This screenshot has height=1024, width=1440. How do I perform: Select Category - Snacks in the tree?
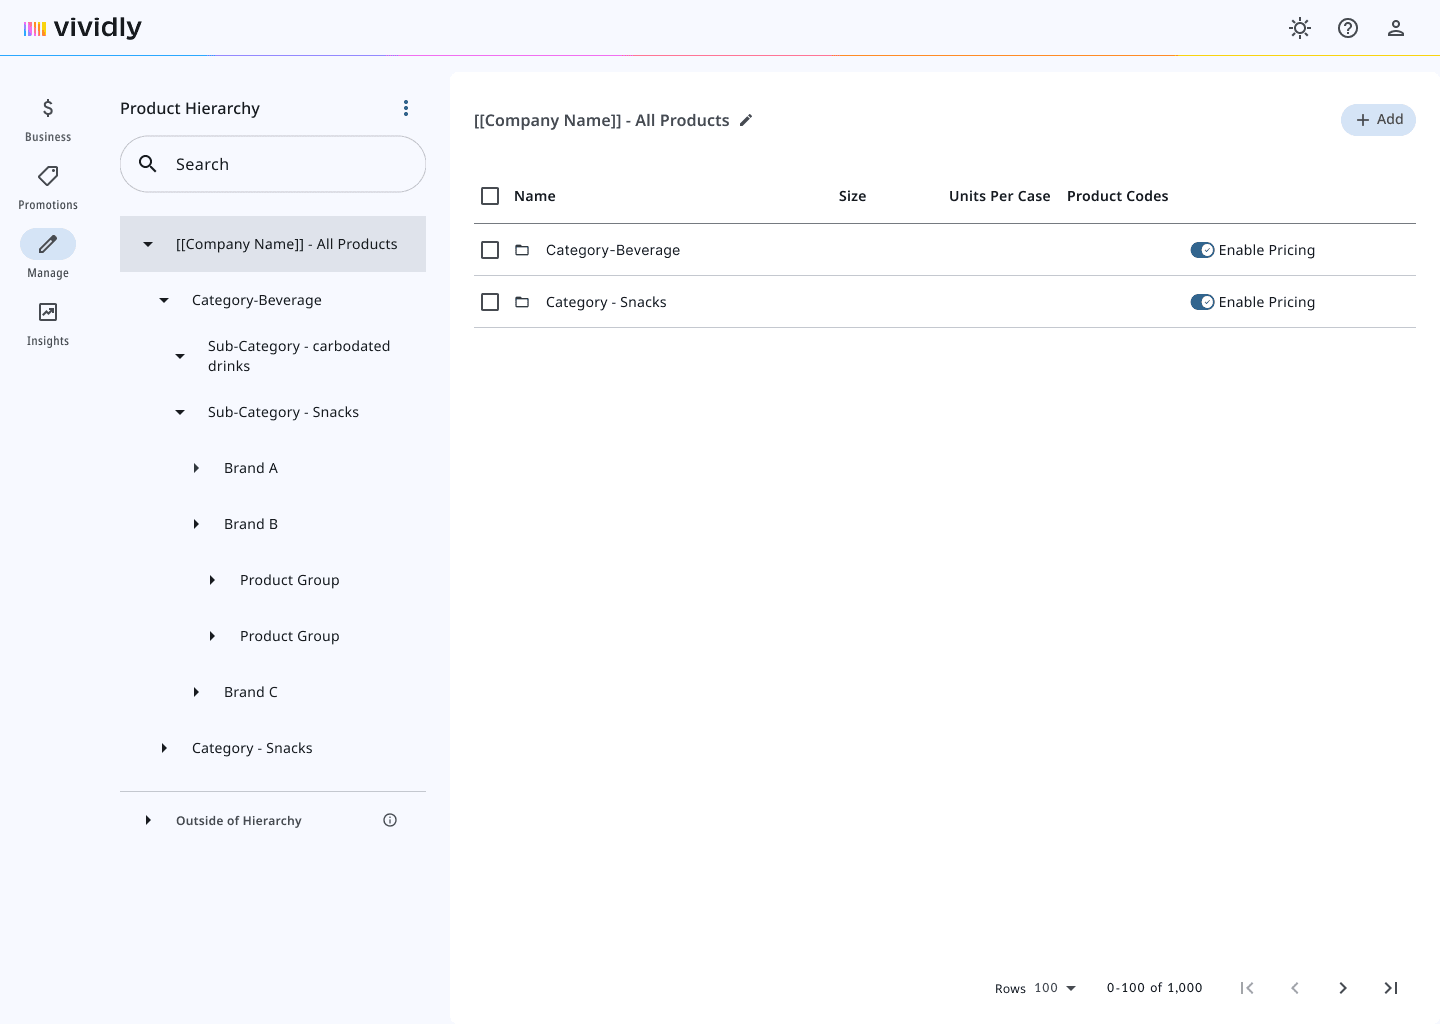[252, 748]
